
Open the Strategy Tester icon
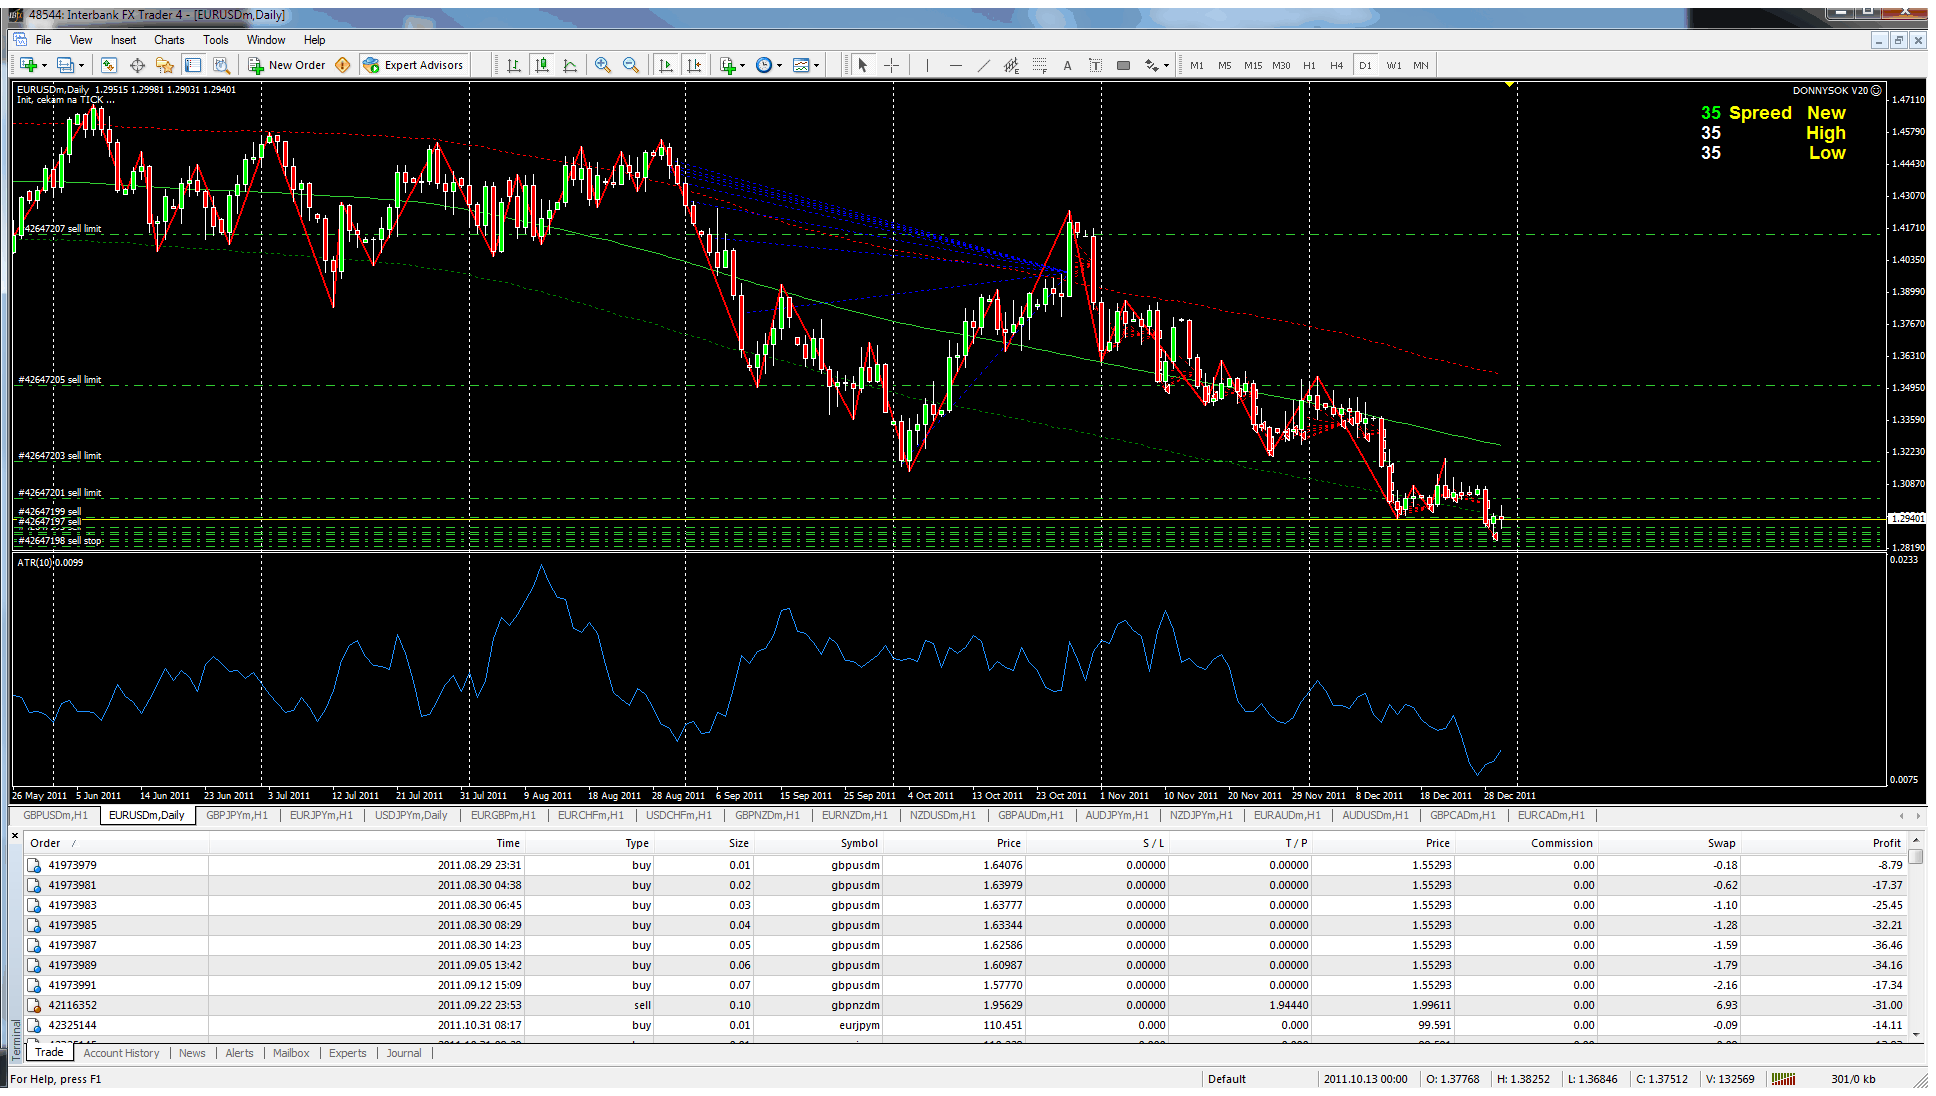pyautogui.click(x=221, y=65)
